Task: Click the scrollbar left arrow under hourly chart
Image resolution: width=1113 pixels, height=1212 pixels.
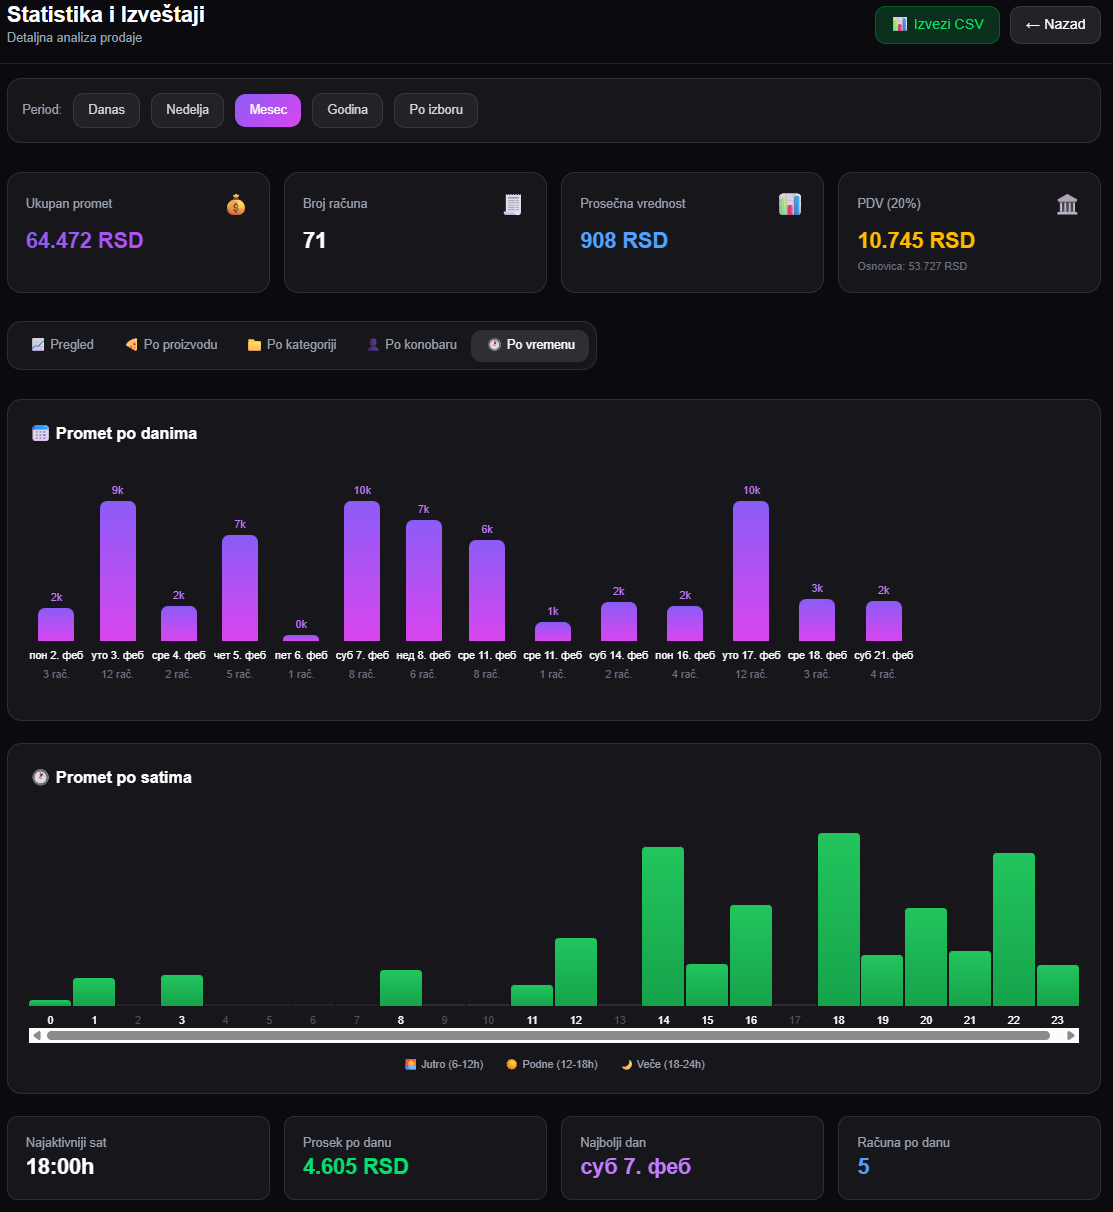Action: [x=37, y=1036]
